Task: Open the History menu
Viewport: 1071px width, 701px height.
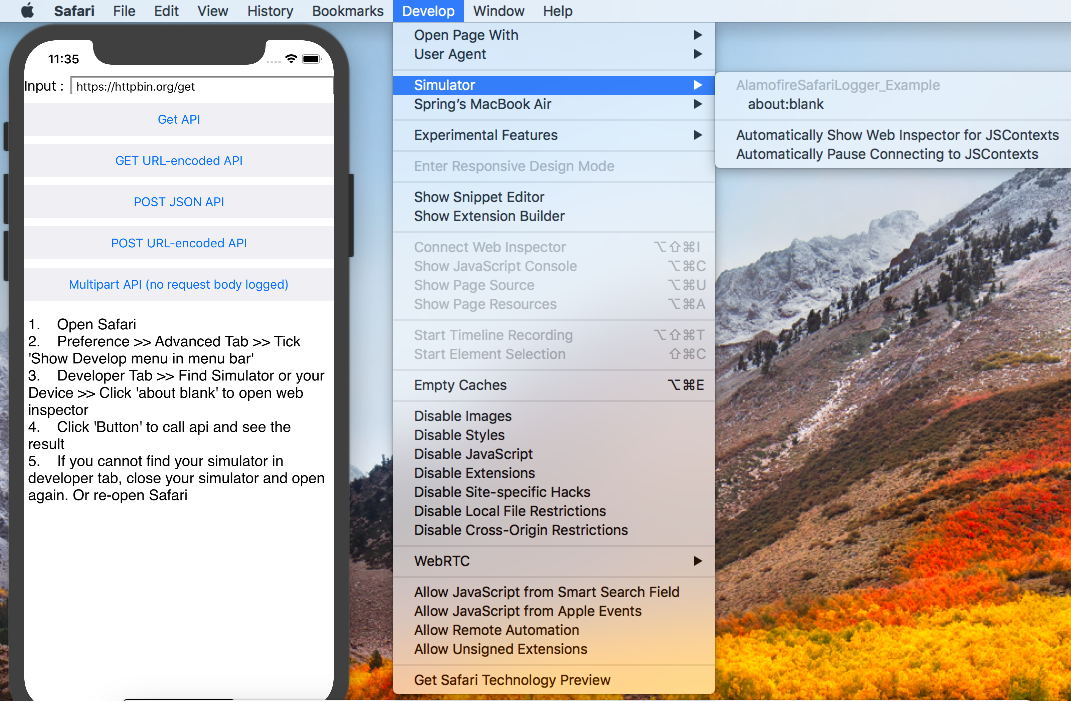Action: click(270, 11)
